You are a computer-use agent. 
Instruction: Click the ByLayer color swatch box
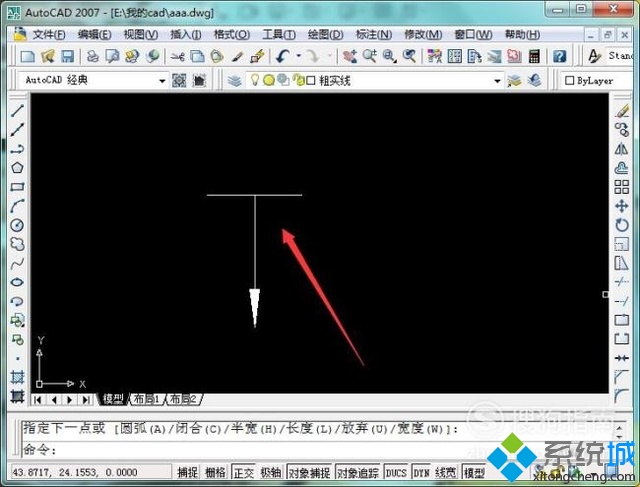(x=569, y=81)
